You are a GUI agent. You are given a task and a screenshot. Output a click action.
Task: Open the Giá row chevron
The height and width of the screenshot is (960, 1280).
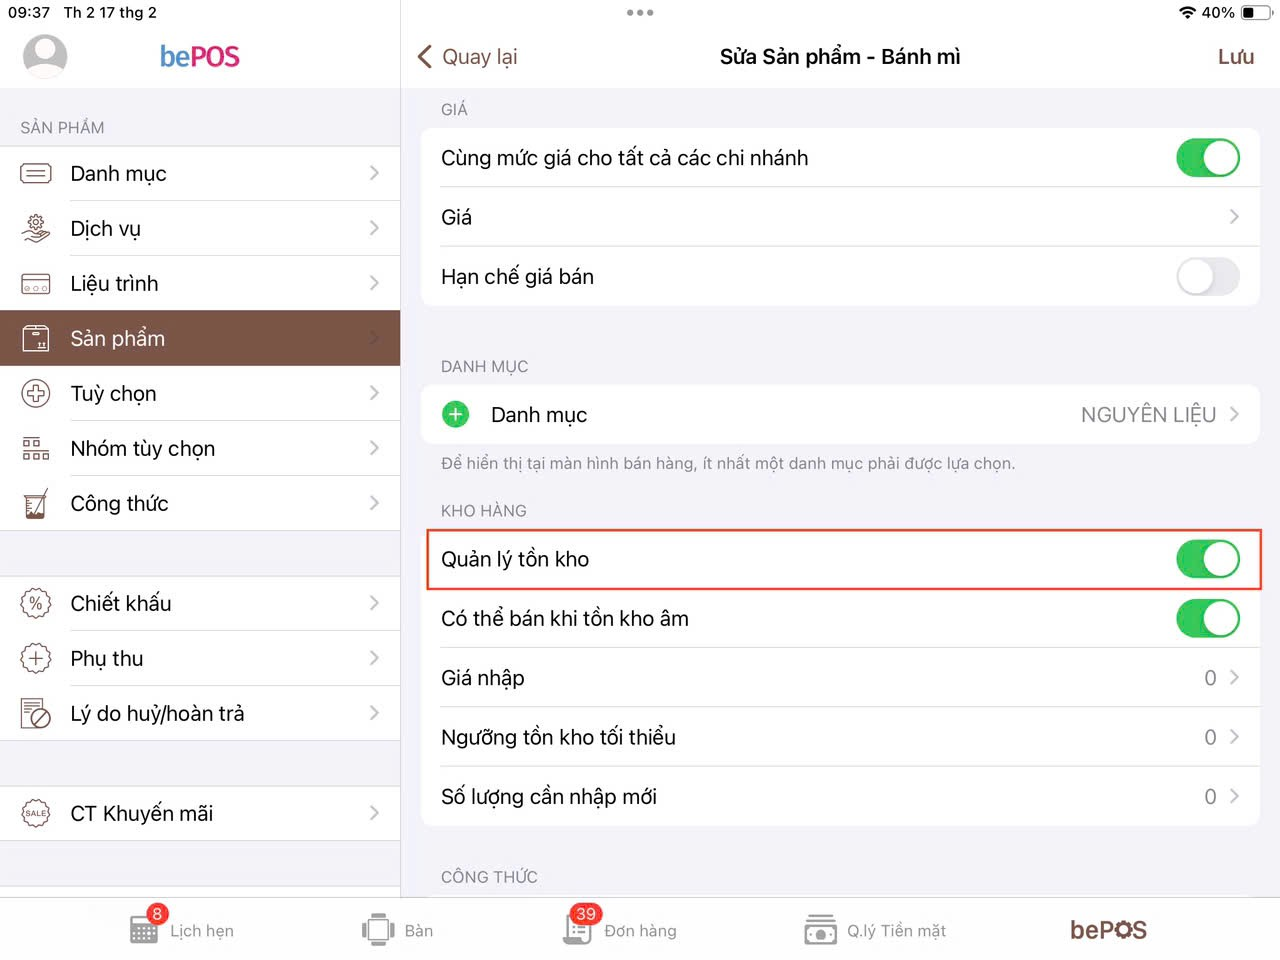(x=1233, y=217)
